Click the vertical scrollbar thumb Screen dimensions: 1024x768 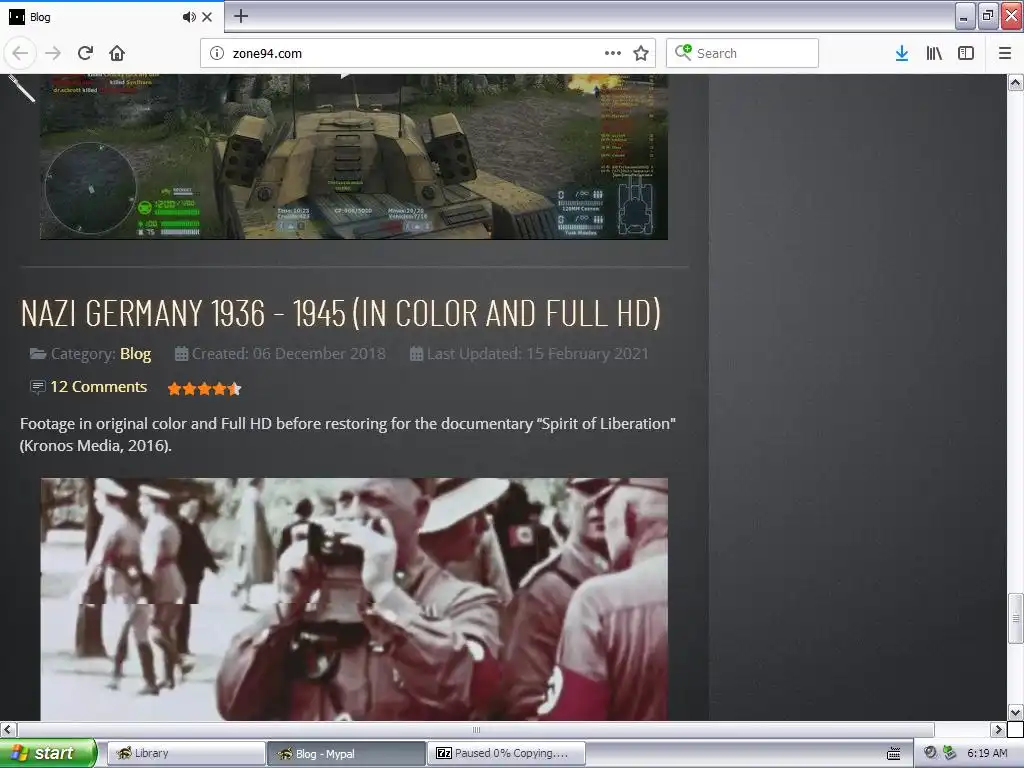(x=1015, y=618)
